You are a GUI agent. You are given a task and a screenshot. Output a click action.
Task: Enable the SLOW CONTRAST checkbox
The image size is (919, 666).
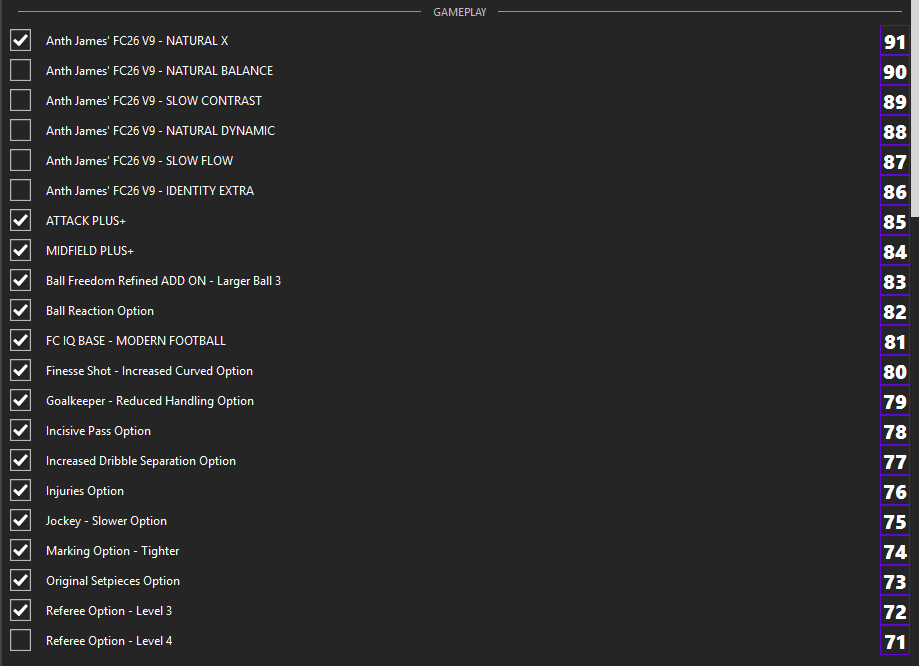pyautogui.click(x=21, y=100)
